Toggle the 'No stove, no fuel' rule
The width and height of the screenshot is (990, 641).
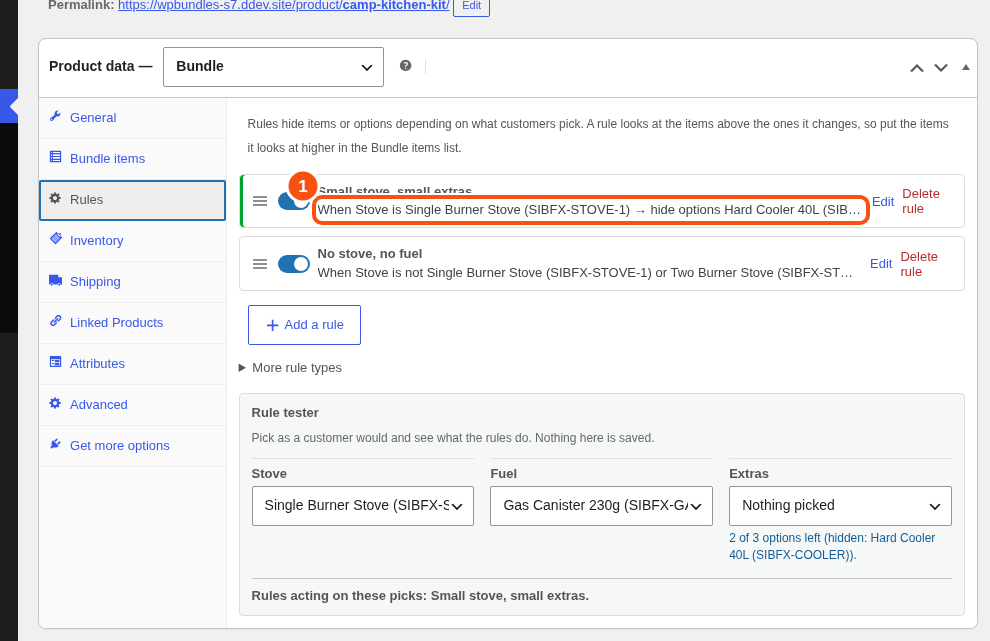click(x=294, y=264)
